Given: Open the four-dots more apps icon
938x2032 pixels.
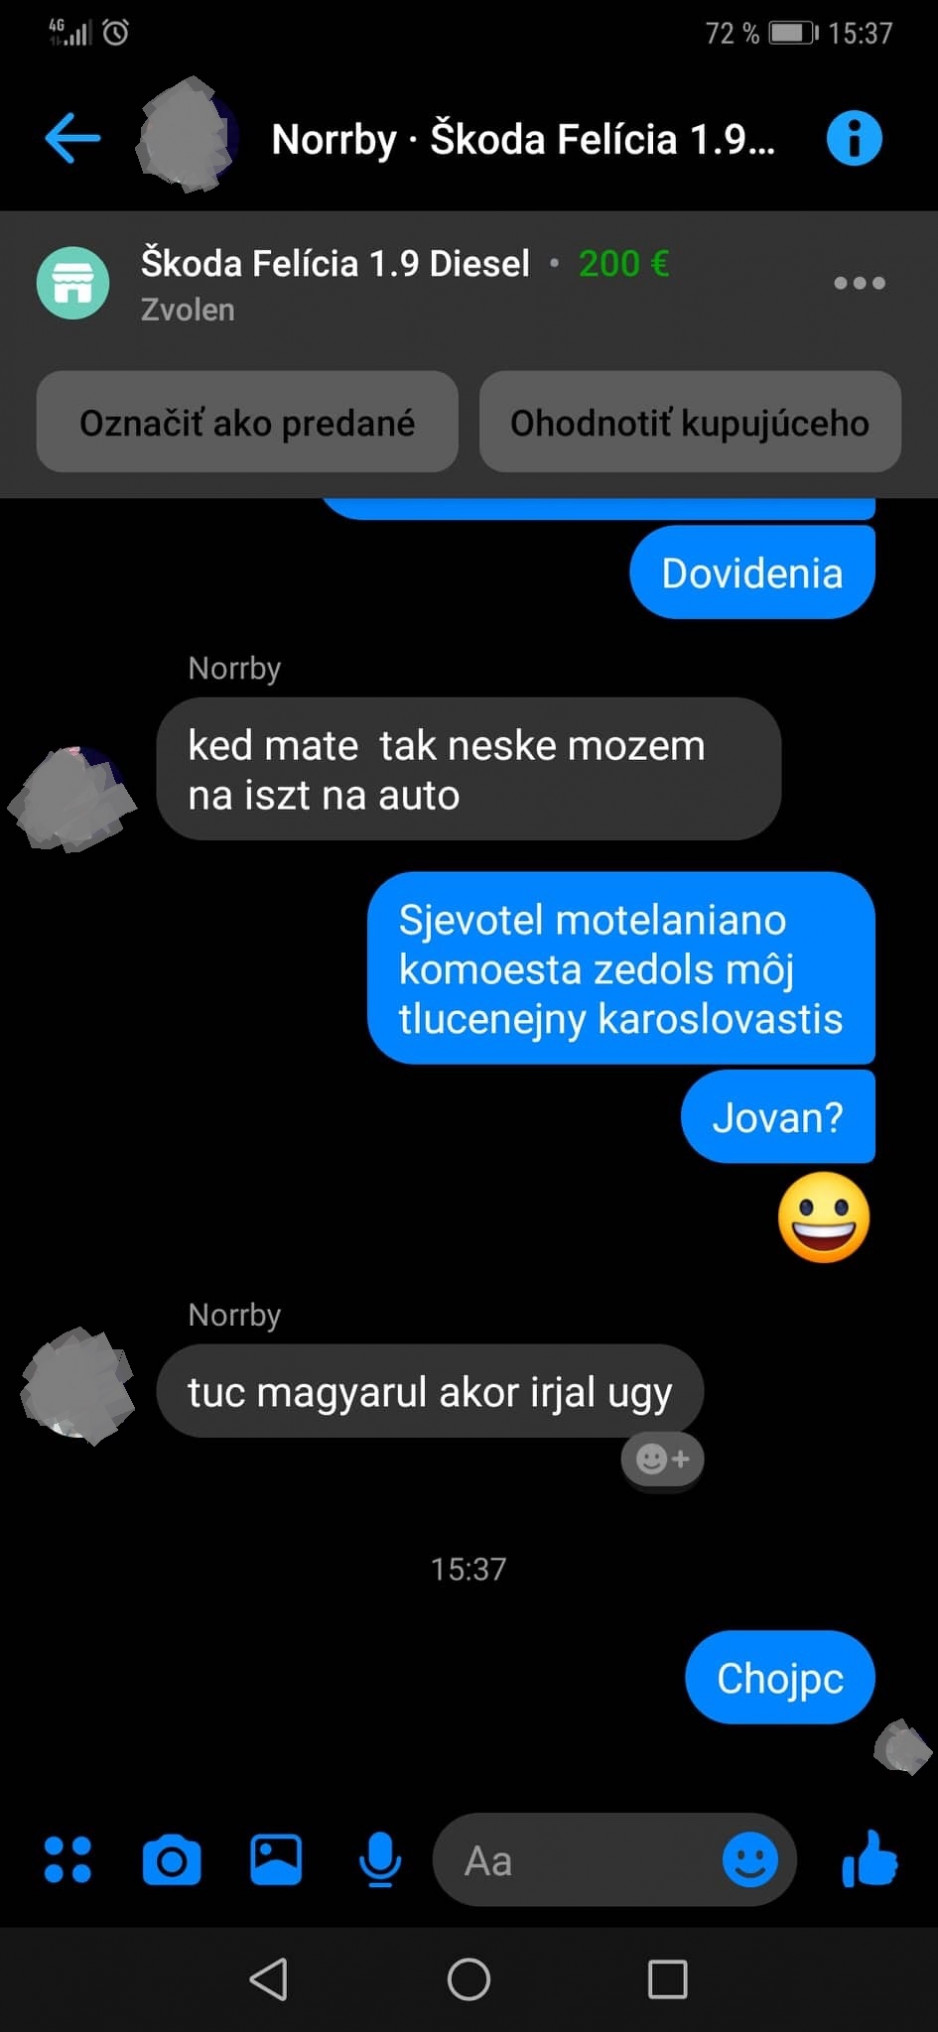Looking at the screenshot, I should pos(68,1860).
